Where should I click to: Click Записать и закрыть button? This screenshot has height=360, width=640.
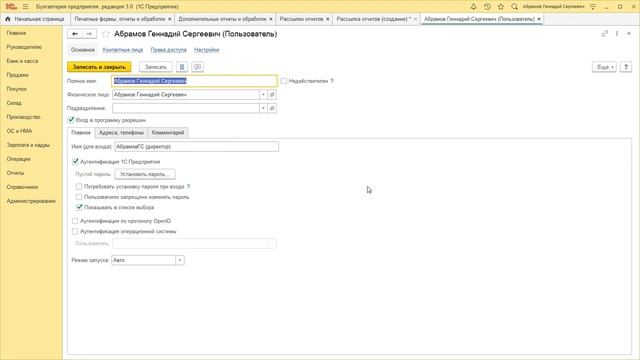tap(99, 67)
